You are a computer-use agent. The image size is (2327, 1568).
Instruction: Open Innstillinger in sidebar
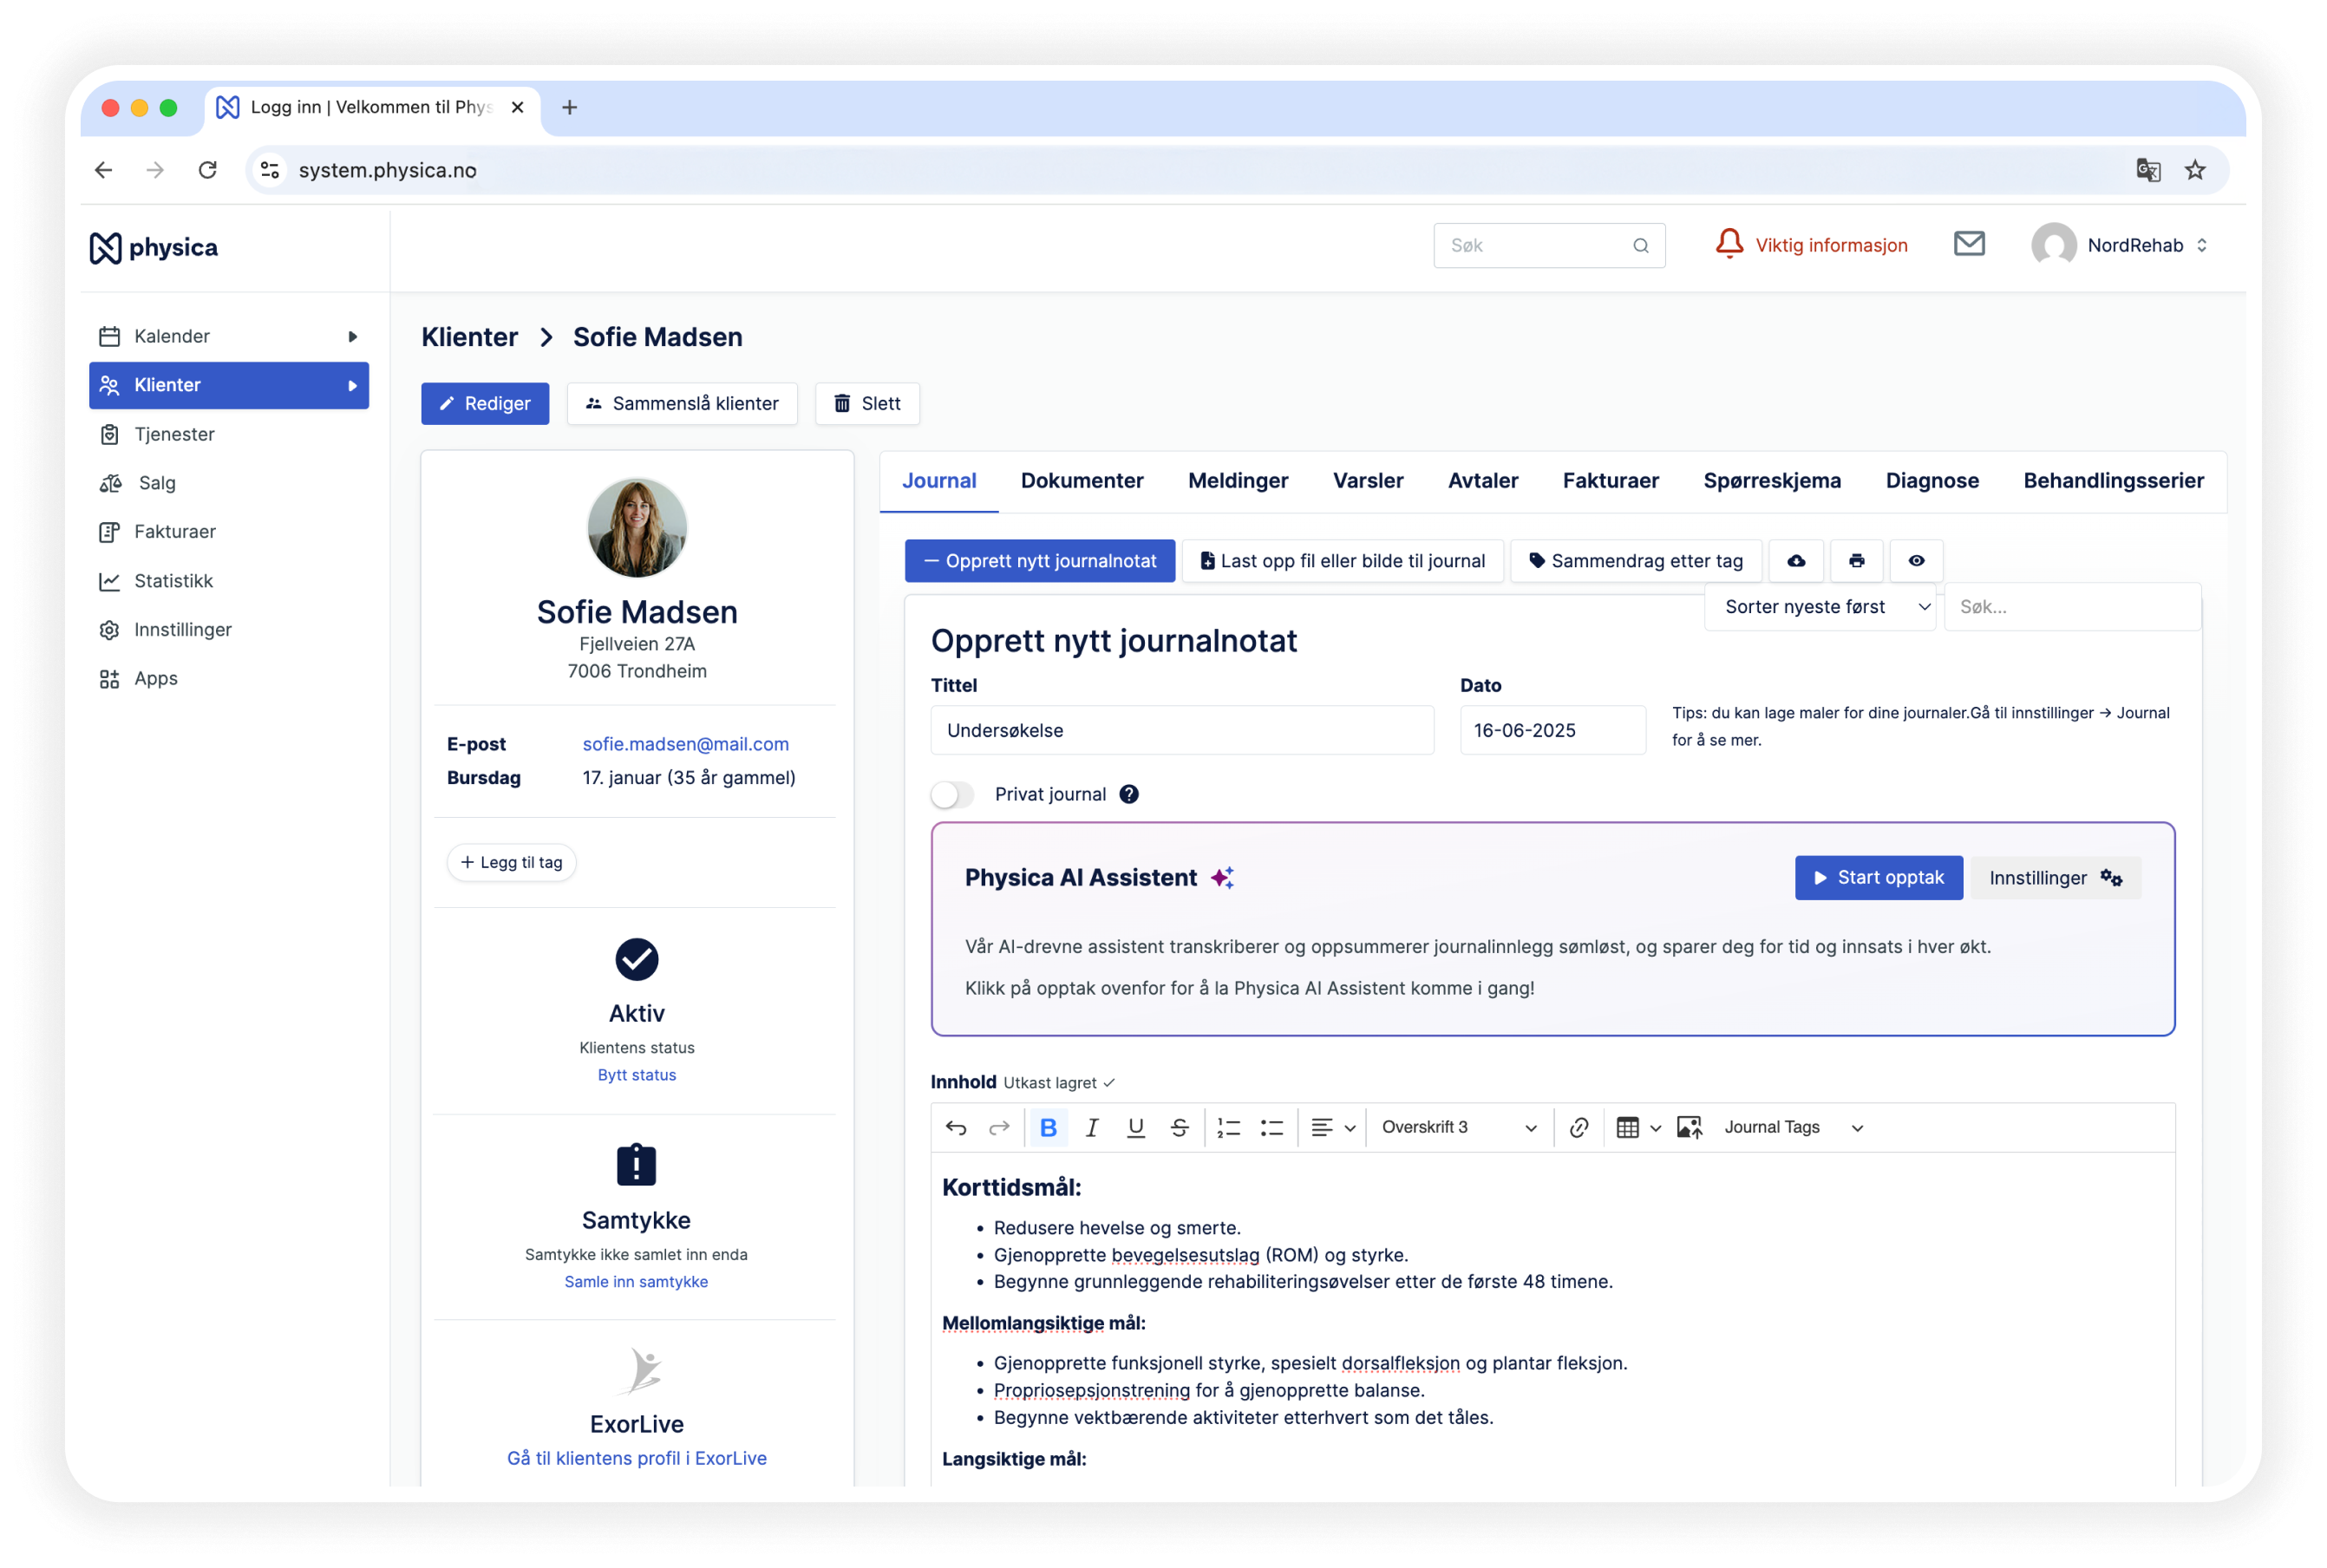tap(229, 630)
